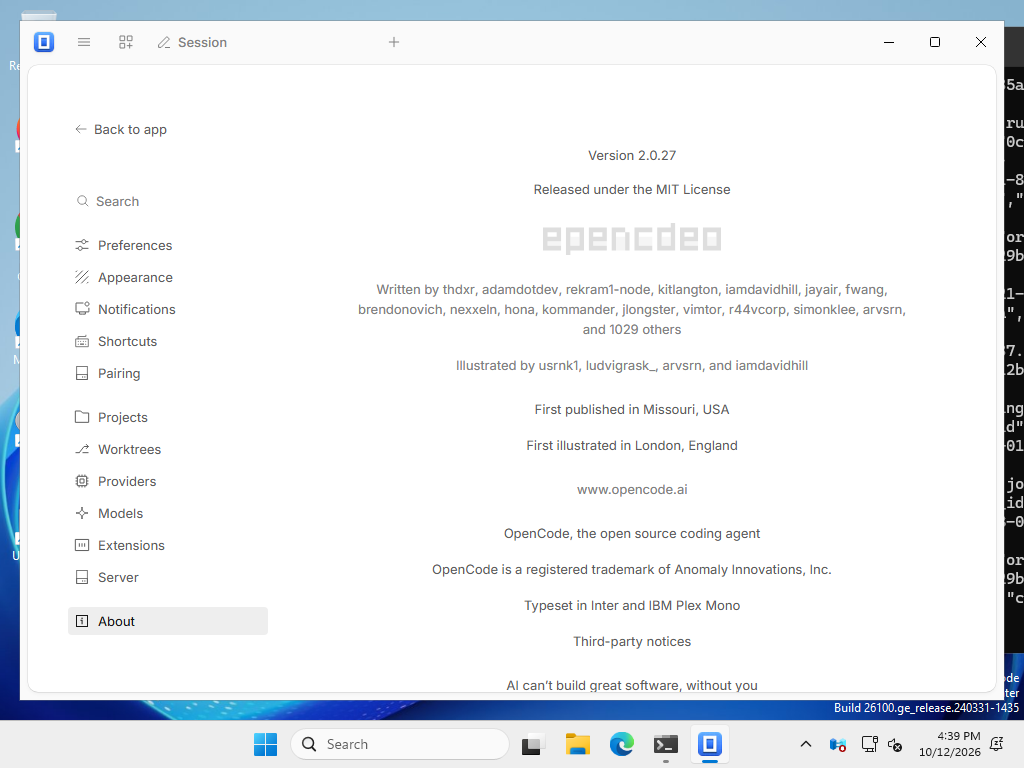Screen dimensions: 1024x768
Task: Click the Worktrees branch icon
Action: coord(82,449)
